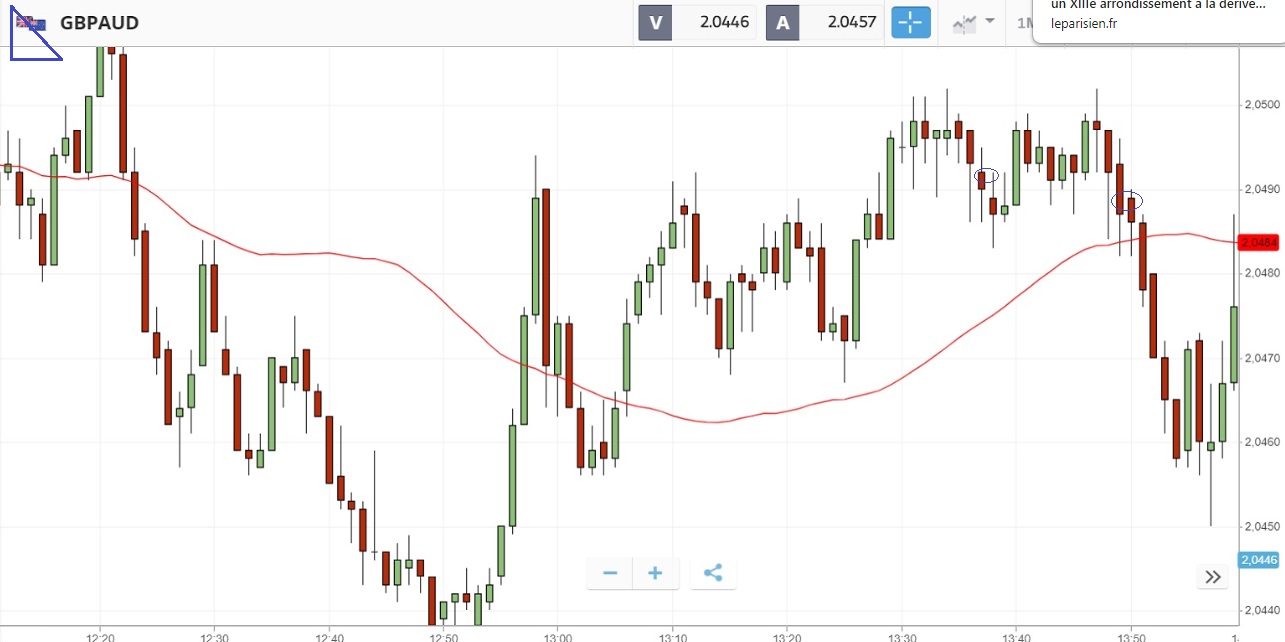Viewport: 1285px width, 642px height.
Task: Zoom in with the plus button
Action: coord(655,573)
